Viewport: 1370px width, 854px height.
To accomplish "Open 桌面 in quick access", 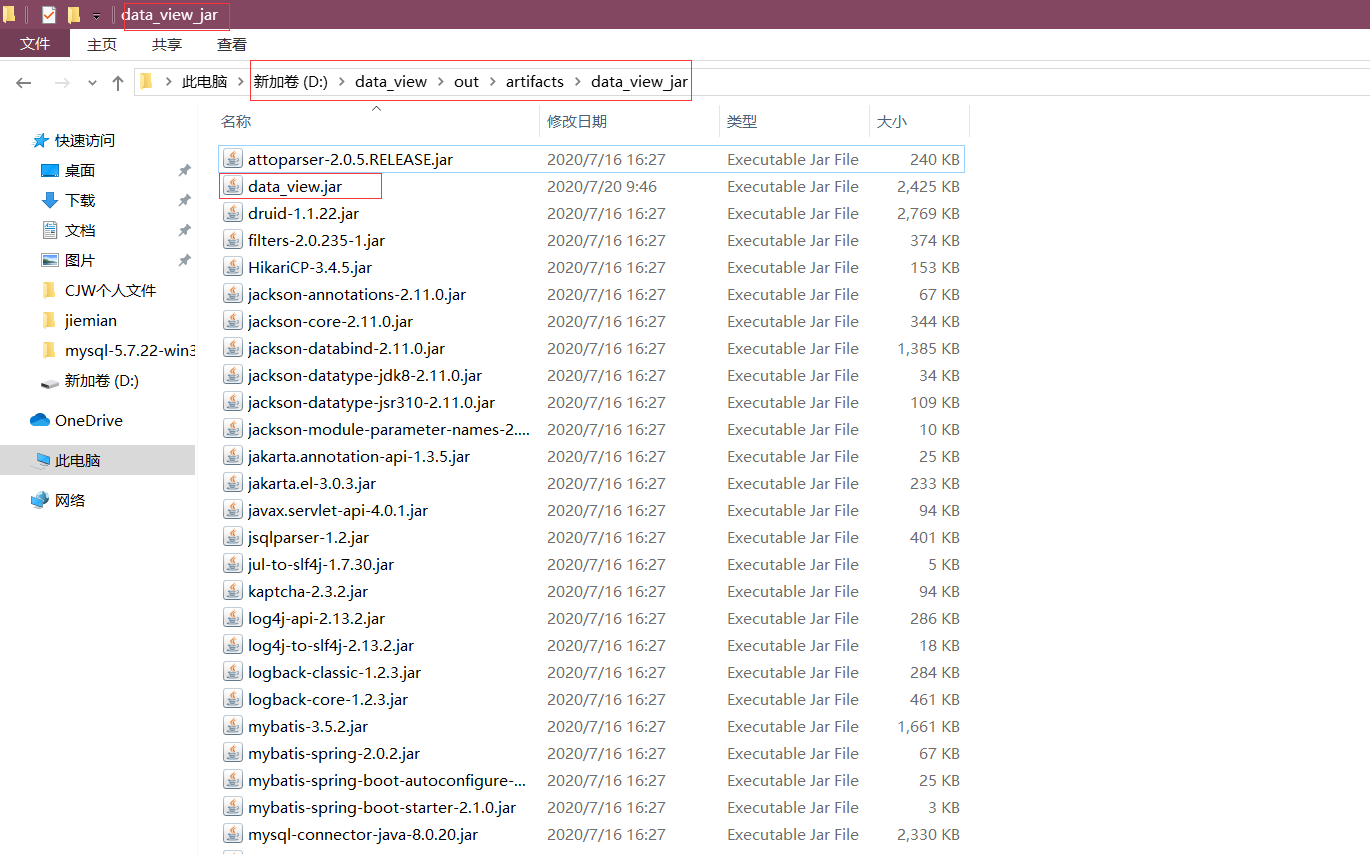I will [80, 171].
